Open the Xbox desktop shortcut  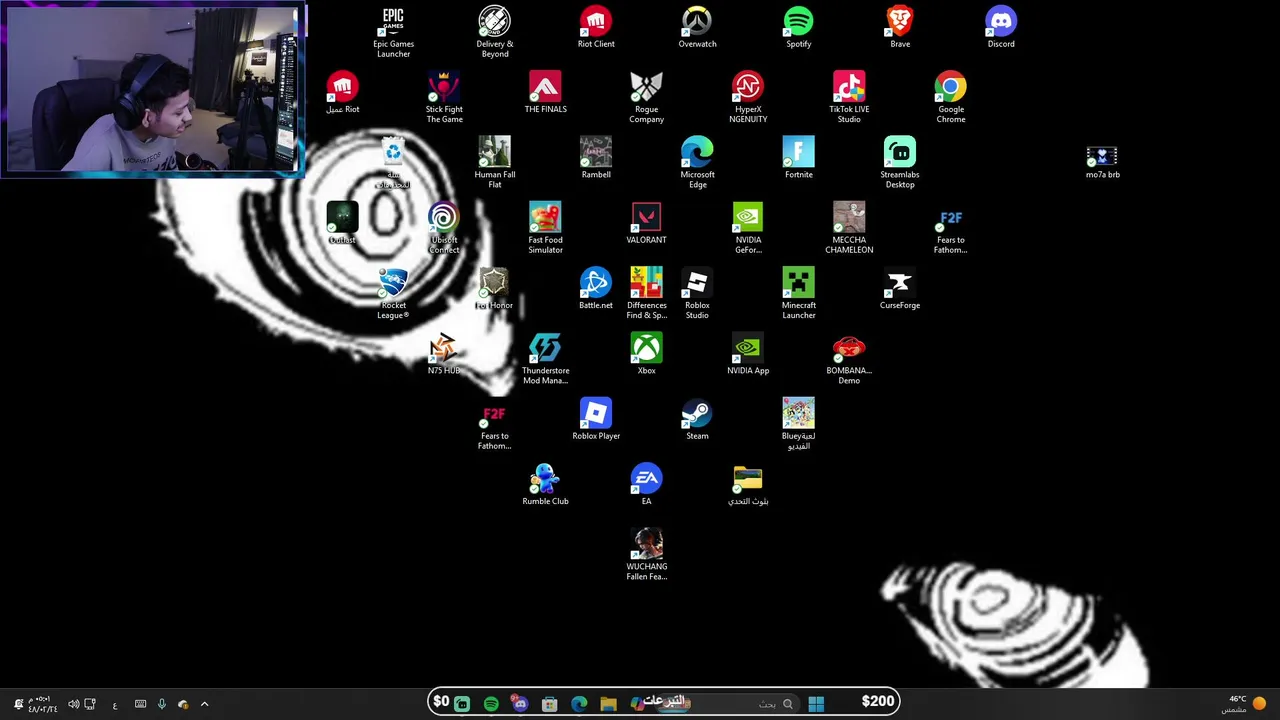click(x=646, y=355)
